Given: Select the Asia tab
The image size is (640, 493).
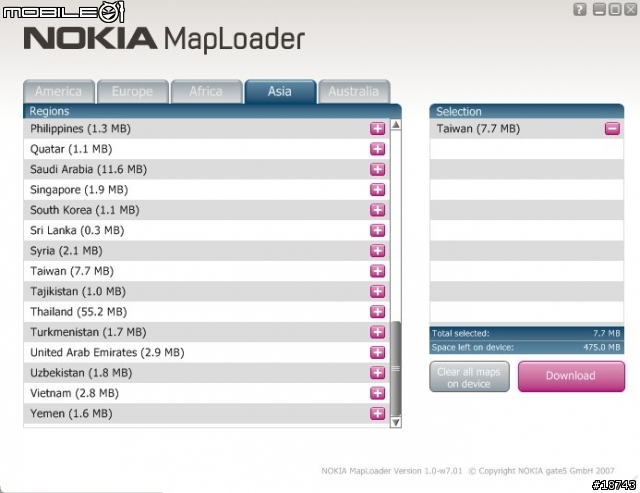Looking at the screenshot, I should click(x=280, y=91).
